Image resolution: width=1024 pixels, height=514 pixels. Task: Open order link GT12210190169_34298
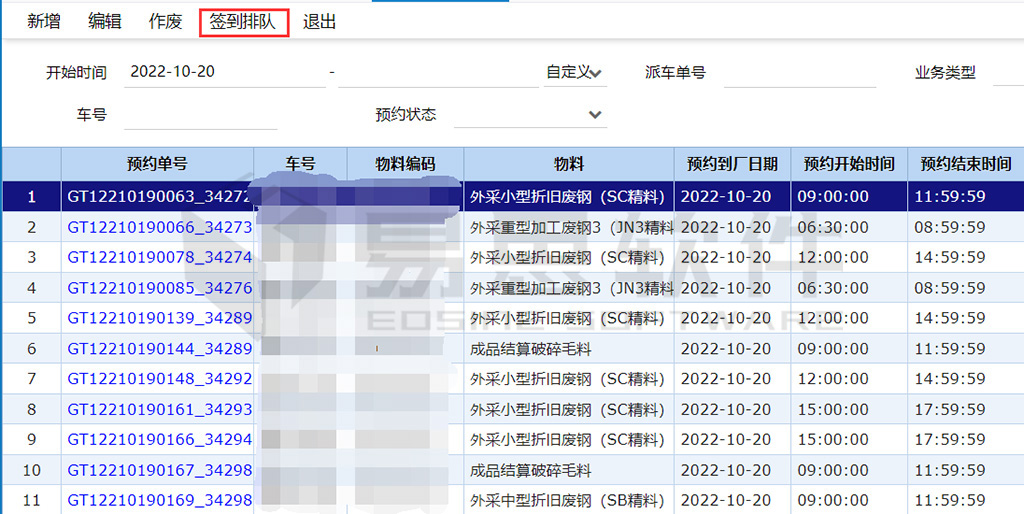pos(159,500)
